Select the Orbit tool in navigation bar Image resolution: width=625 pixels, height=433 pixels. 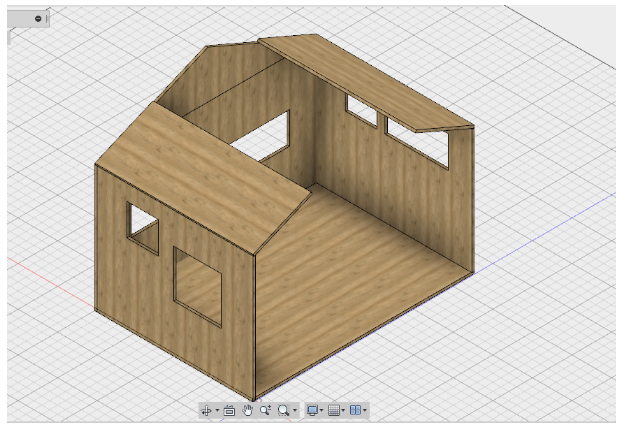pos(206,410)
